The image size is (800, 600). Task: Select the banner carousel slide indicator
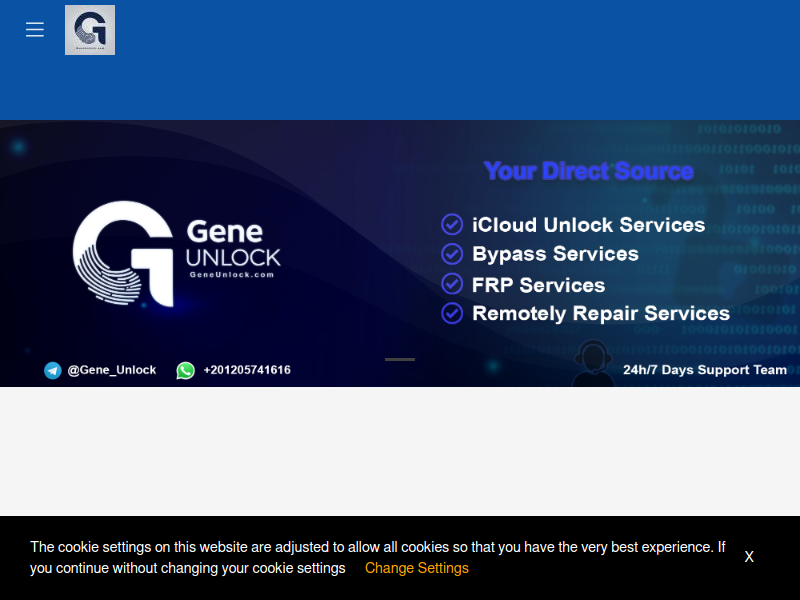tap(399, 359)
